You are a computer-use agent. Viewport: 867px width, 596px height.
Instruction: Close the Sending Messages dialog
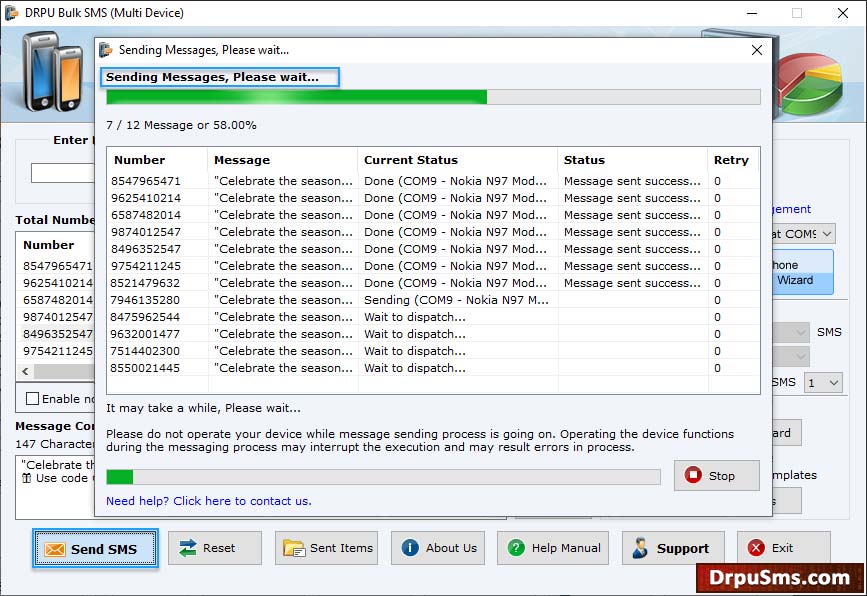pyautogui.click(x=757, y=50)
